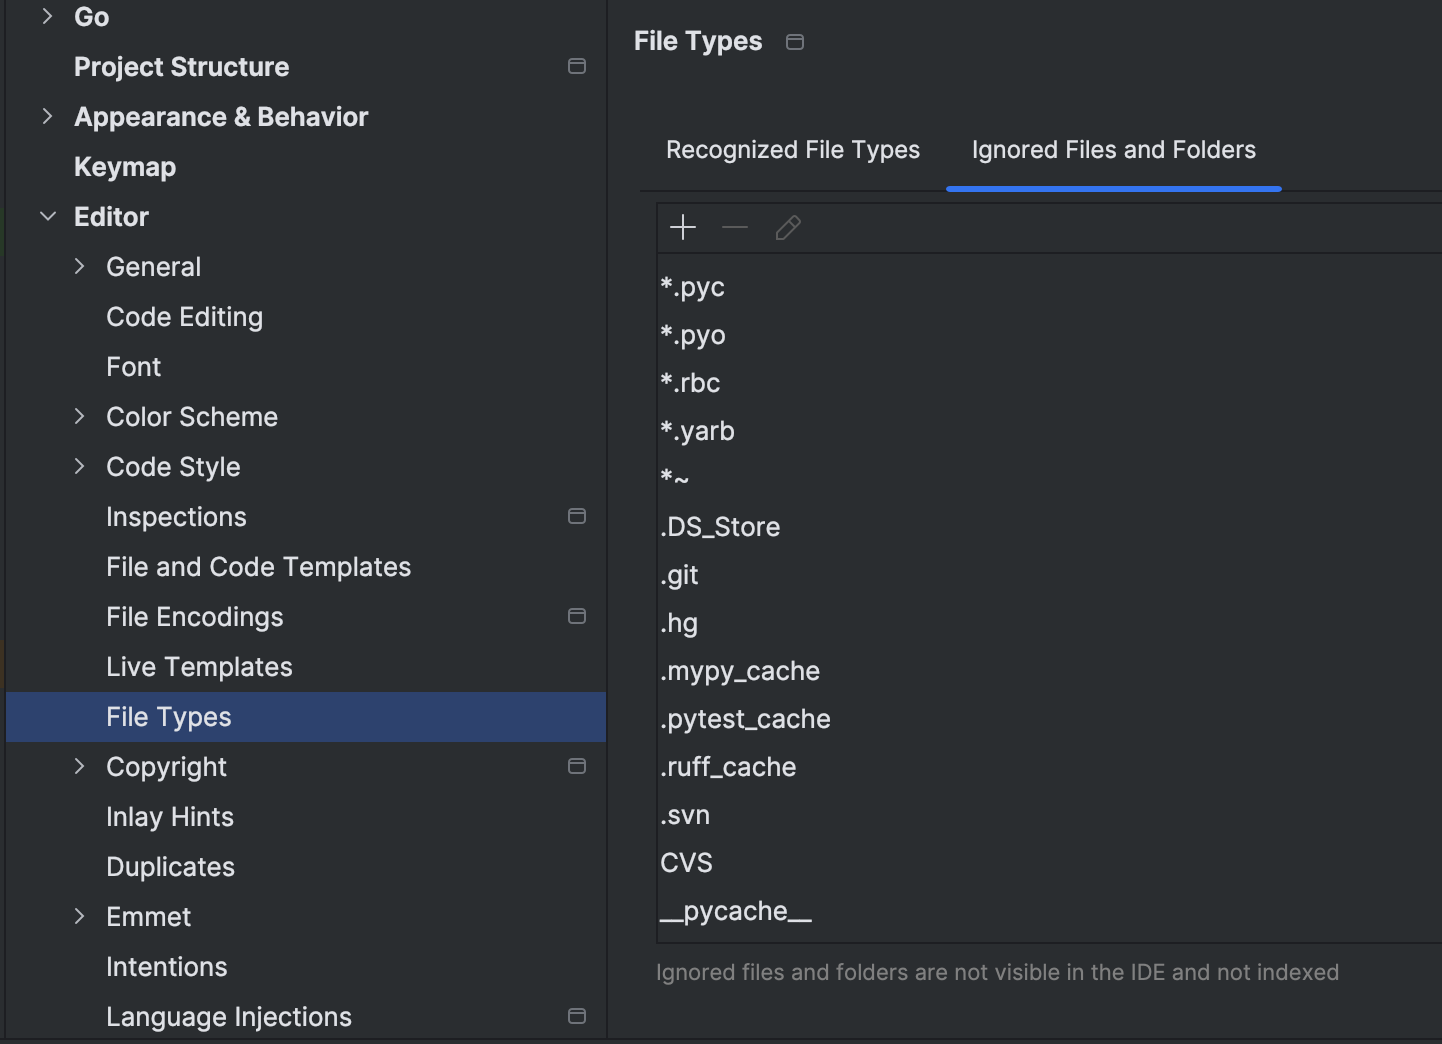Open the Live Templates page
Image resolution: width=1442 pixels, height=1044 pixels.
tap(199, 666)
